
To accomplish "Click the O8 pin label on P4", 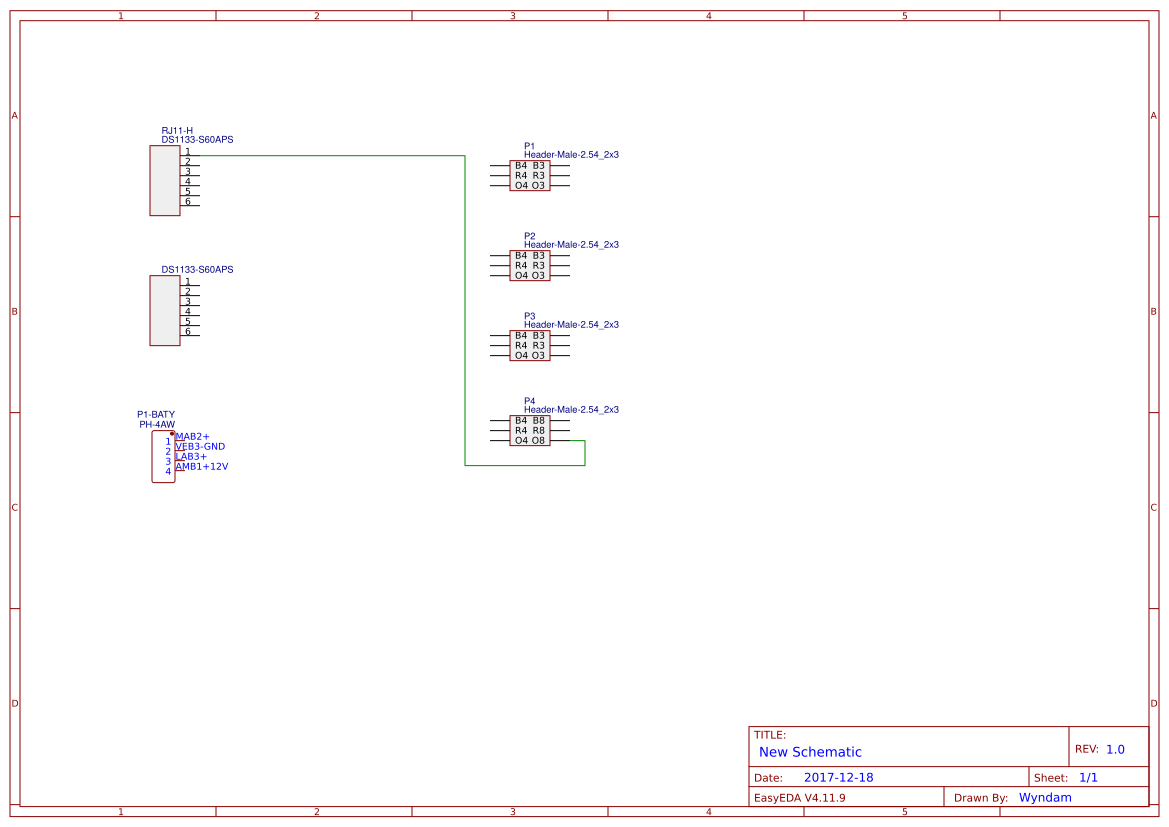I will (x=538, y=437).
